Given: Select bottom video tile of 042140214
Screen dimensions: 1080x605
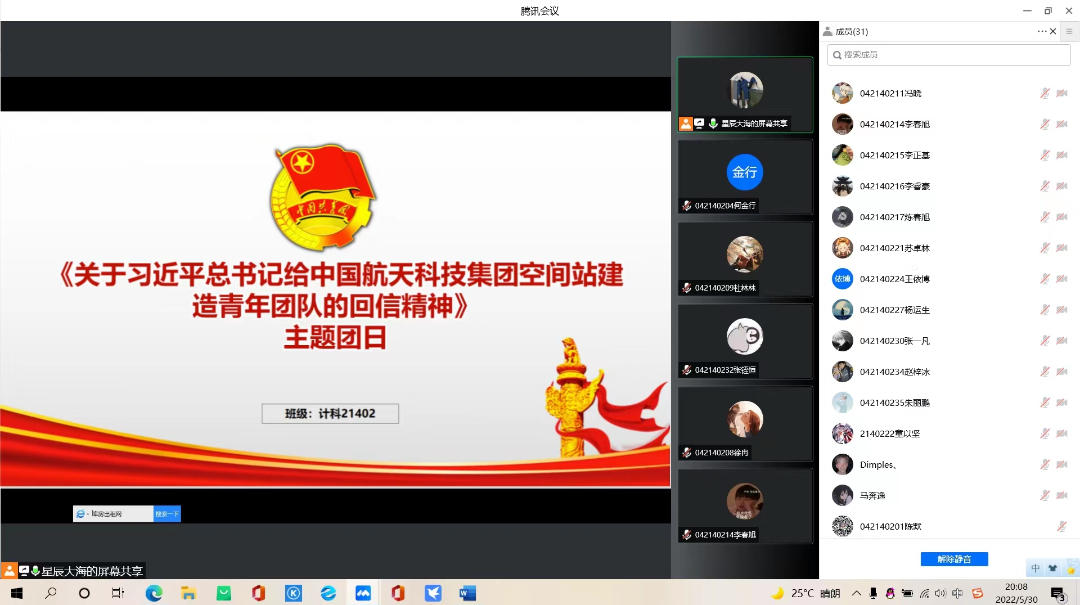Looking at the screenshot, I should 745,506.
